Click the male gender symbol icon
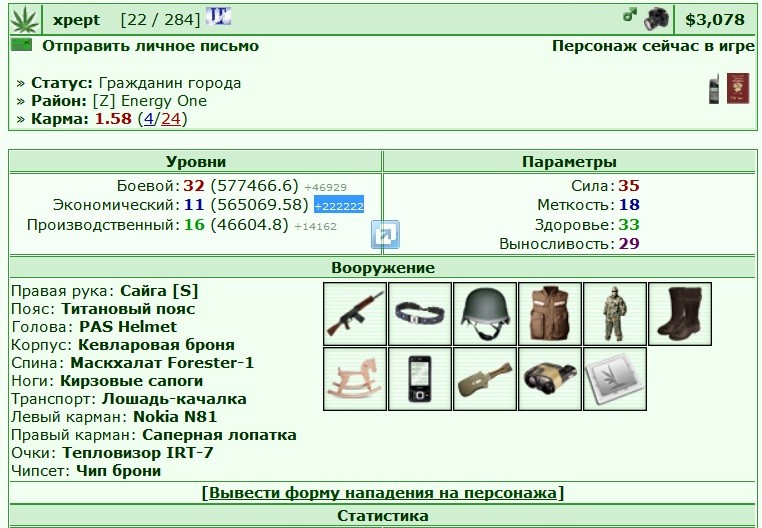The height and width of the screenshot is (528, 762). click(630, 16)
